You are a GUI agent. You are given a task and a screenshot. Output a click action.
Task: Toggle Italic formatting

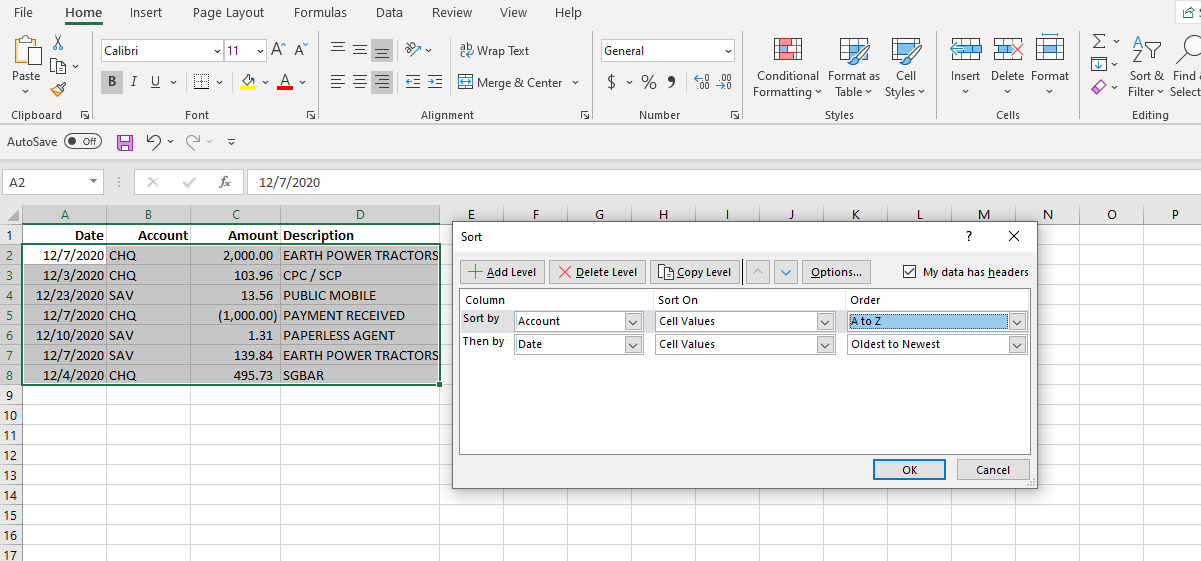tap(134, 82)
